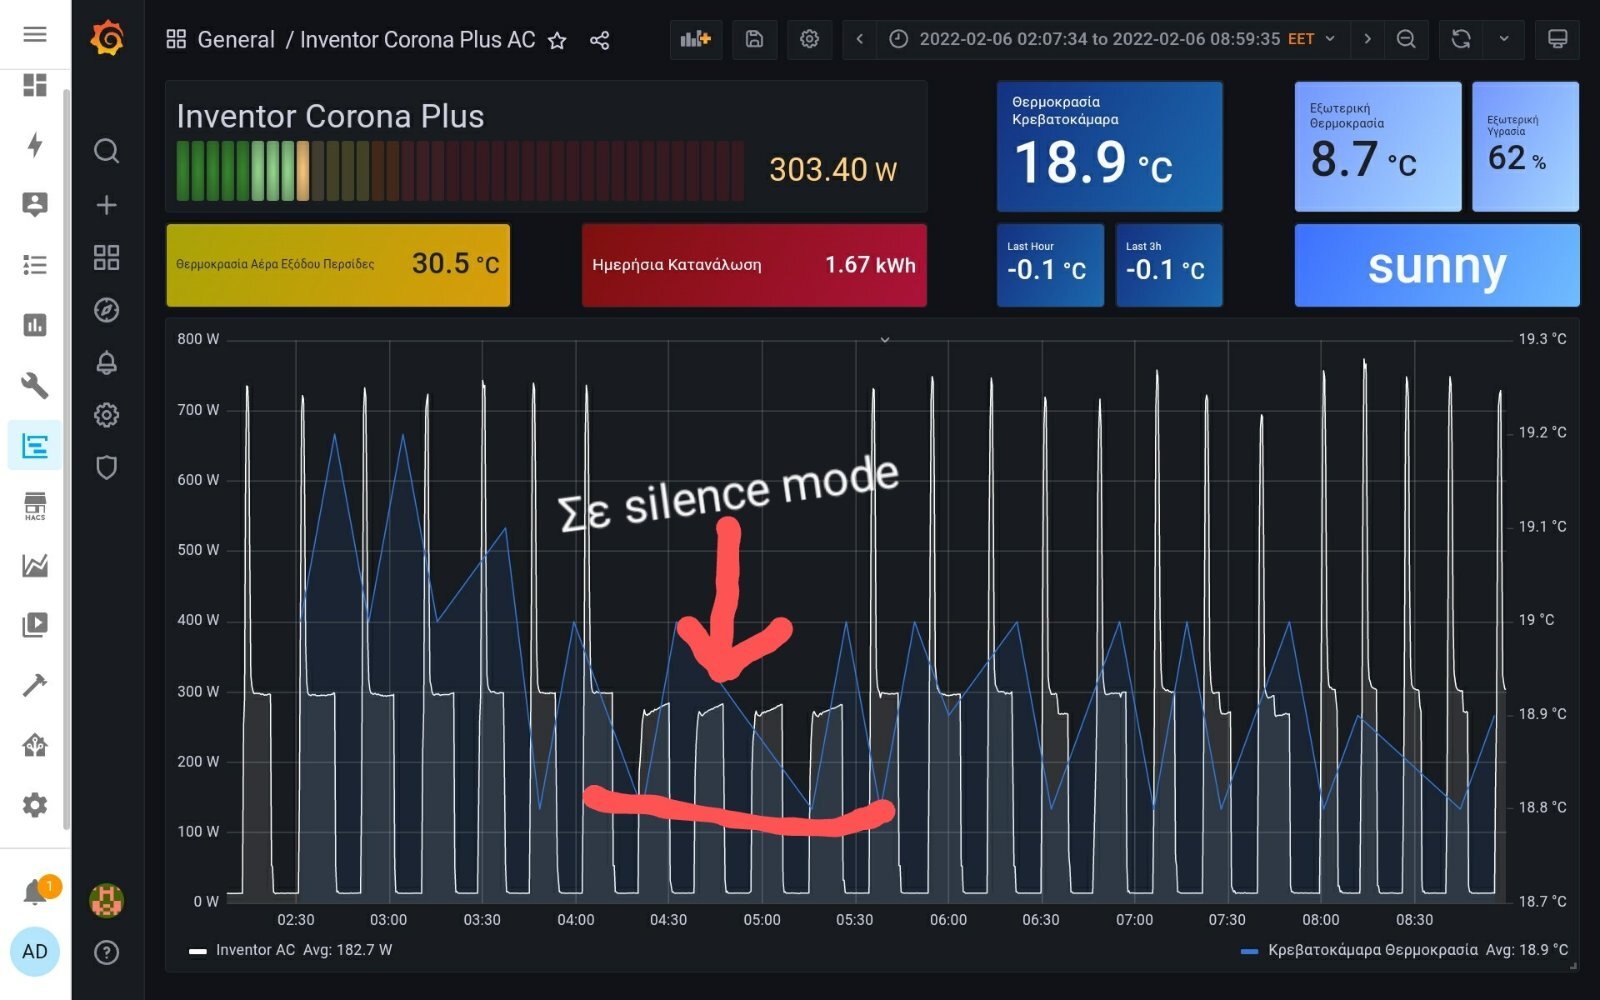Expand the refresh interval dropdown

pos(1504,39)
